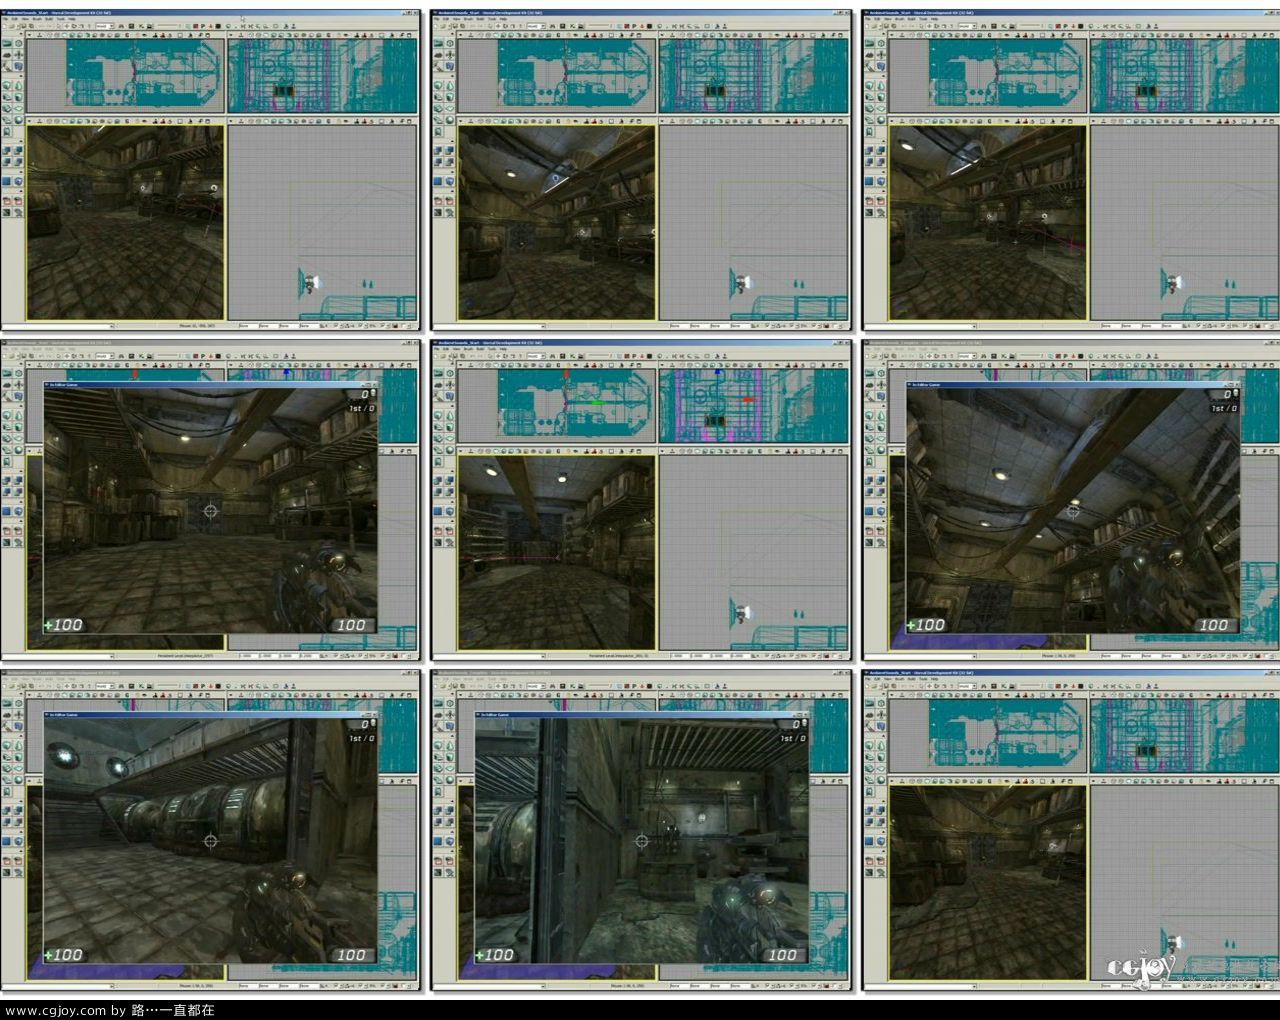Click Save icon in center screenshot toolbar
The width and height of the screenshot is (1280, 1020).
click(455, 356)
